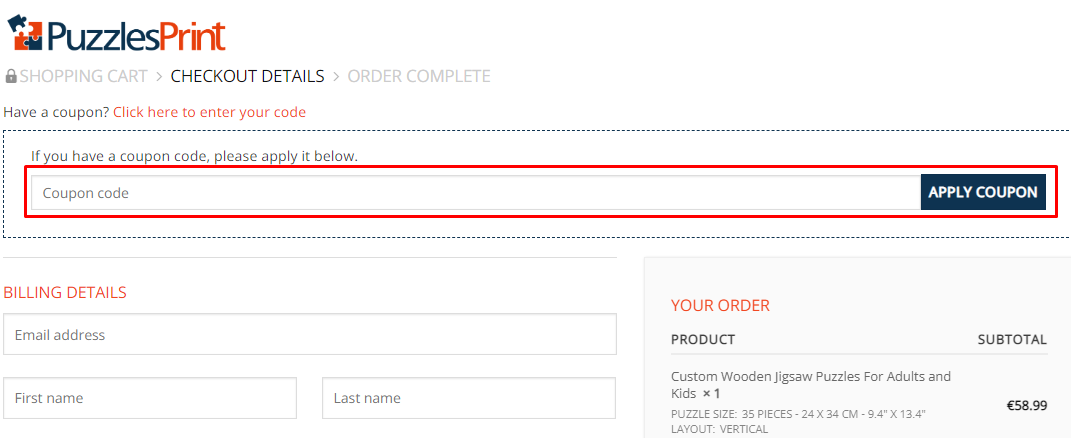Select the Checkout Details step
The width and height of the screenshot is (1071, 438).
click(x=247, y=76)
